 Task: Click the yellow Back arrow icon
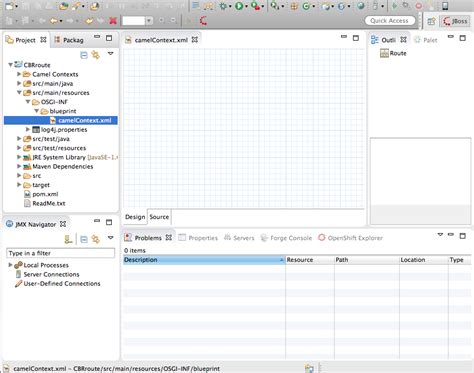[54, 21]
